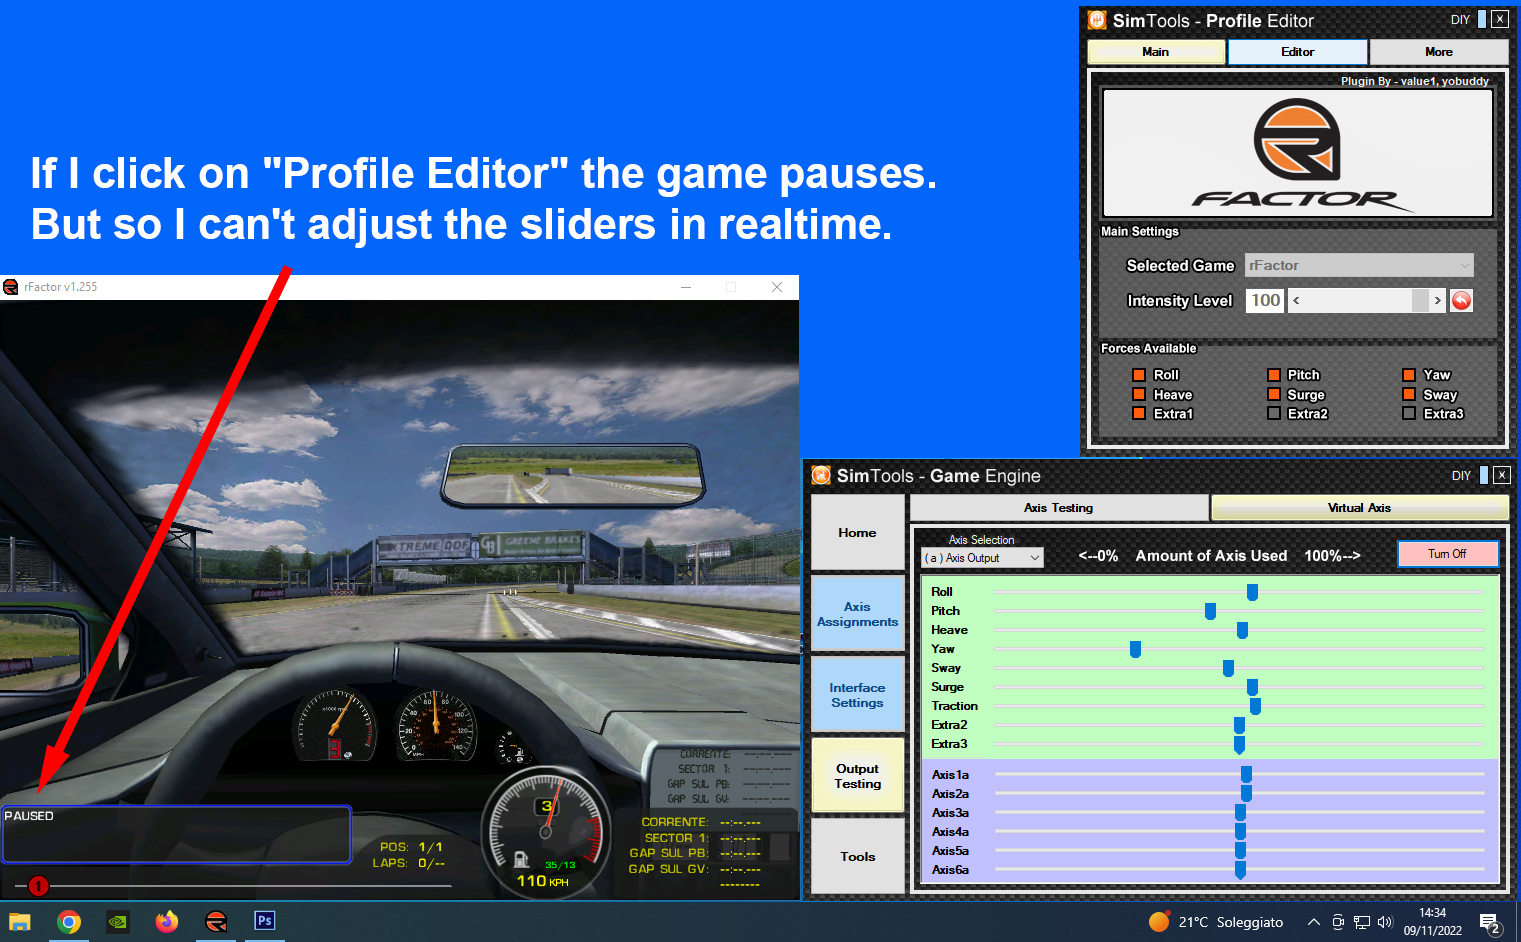1521x942 pixels.
Task: Open the More tab in Profile Editor
Action: [1439, 52]
